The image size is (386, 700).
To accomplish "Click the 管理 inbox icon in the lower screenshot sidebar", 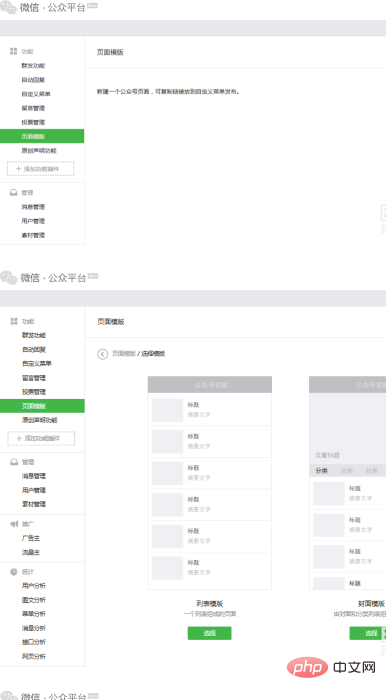I will [14, 462].
